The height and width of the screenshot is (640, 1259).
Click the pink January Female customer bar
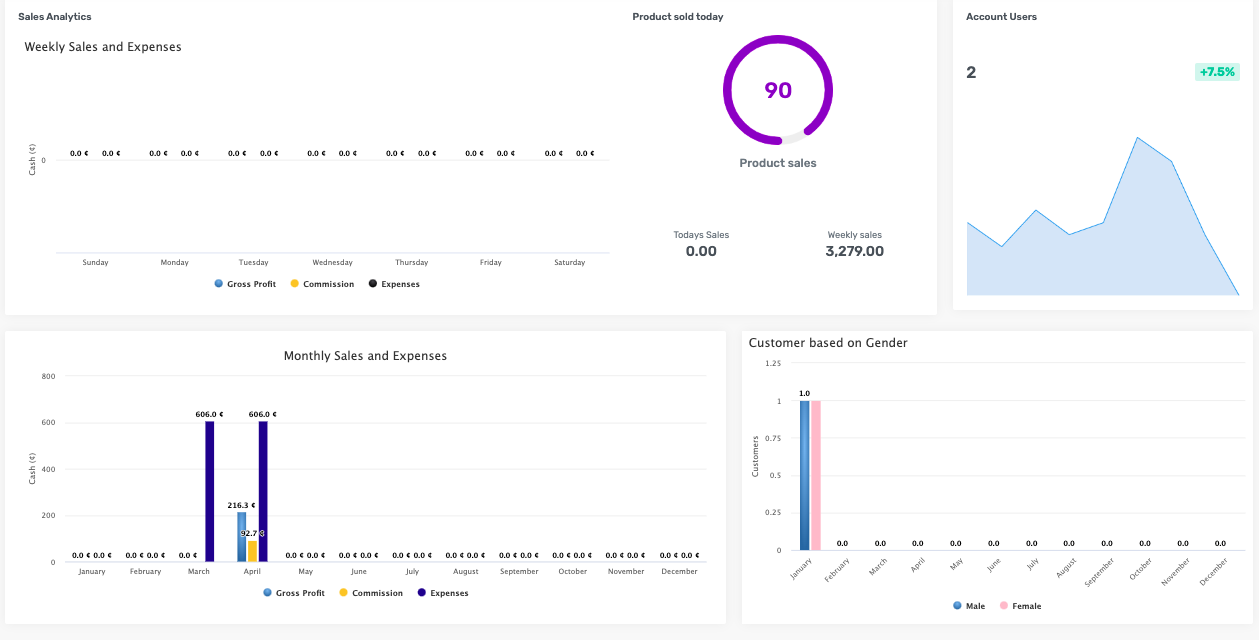tap(816, 475)
